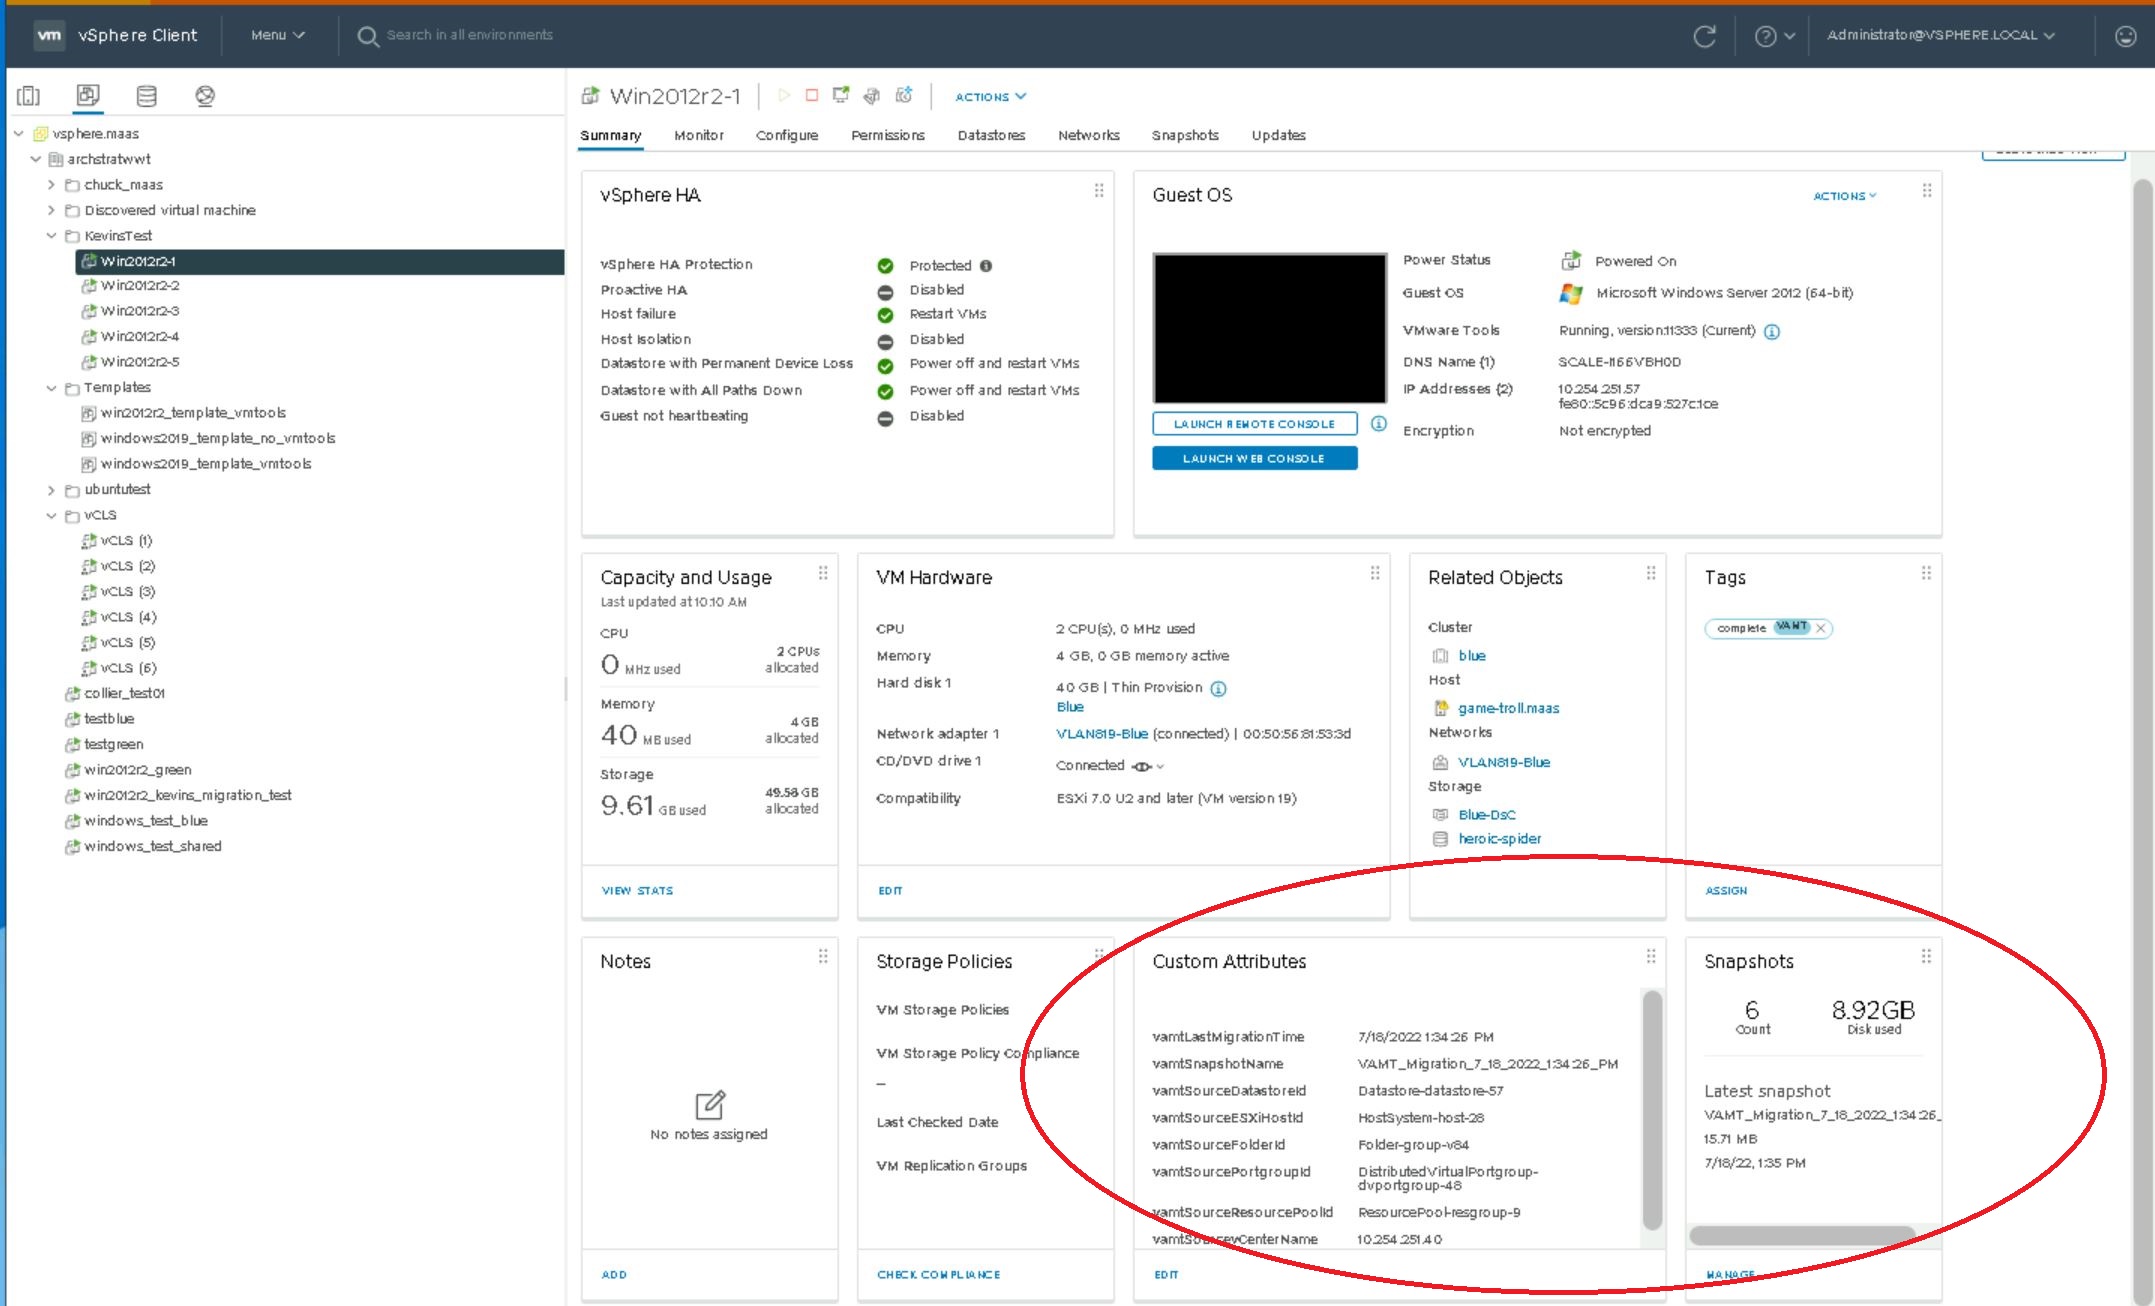Refresh the vSphere Client page
Image resolution: width=2155 pixels, height=1306 pixels.
pos(1705,36)
